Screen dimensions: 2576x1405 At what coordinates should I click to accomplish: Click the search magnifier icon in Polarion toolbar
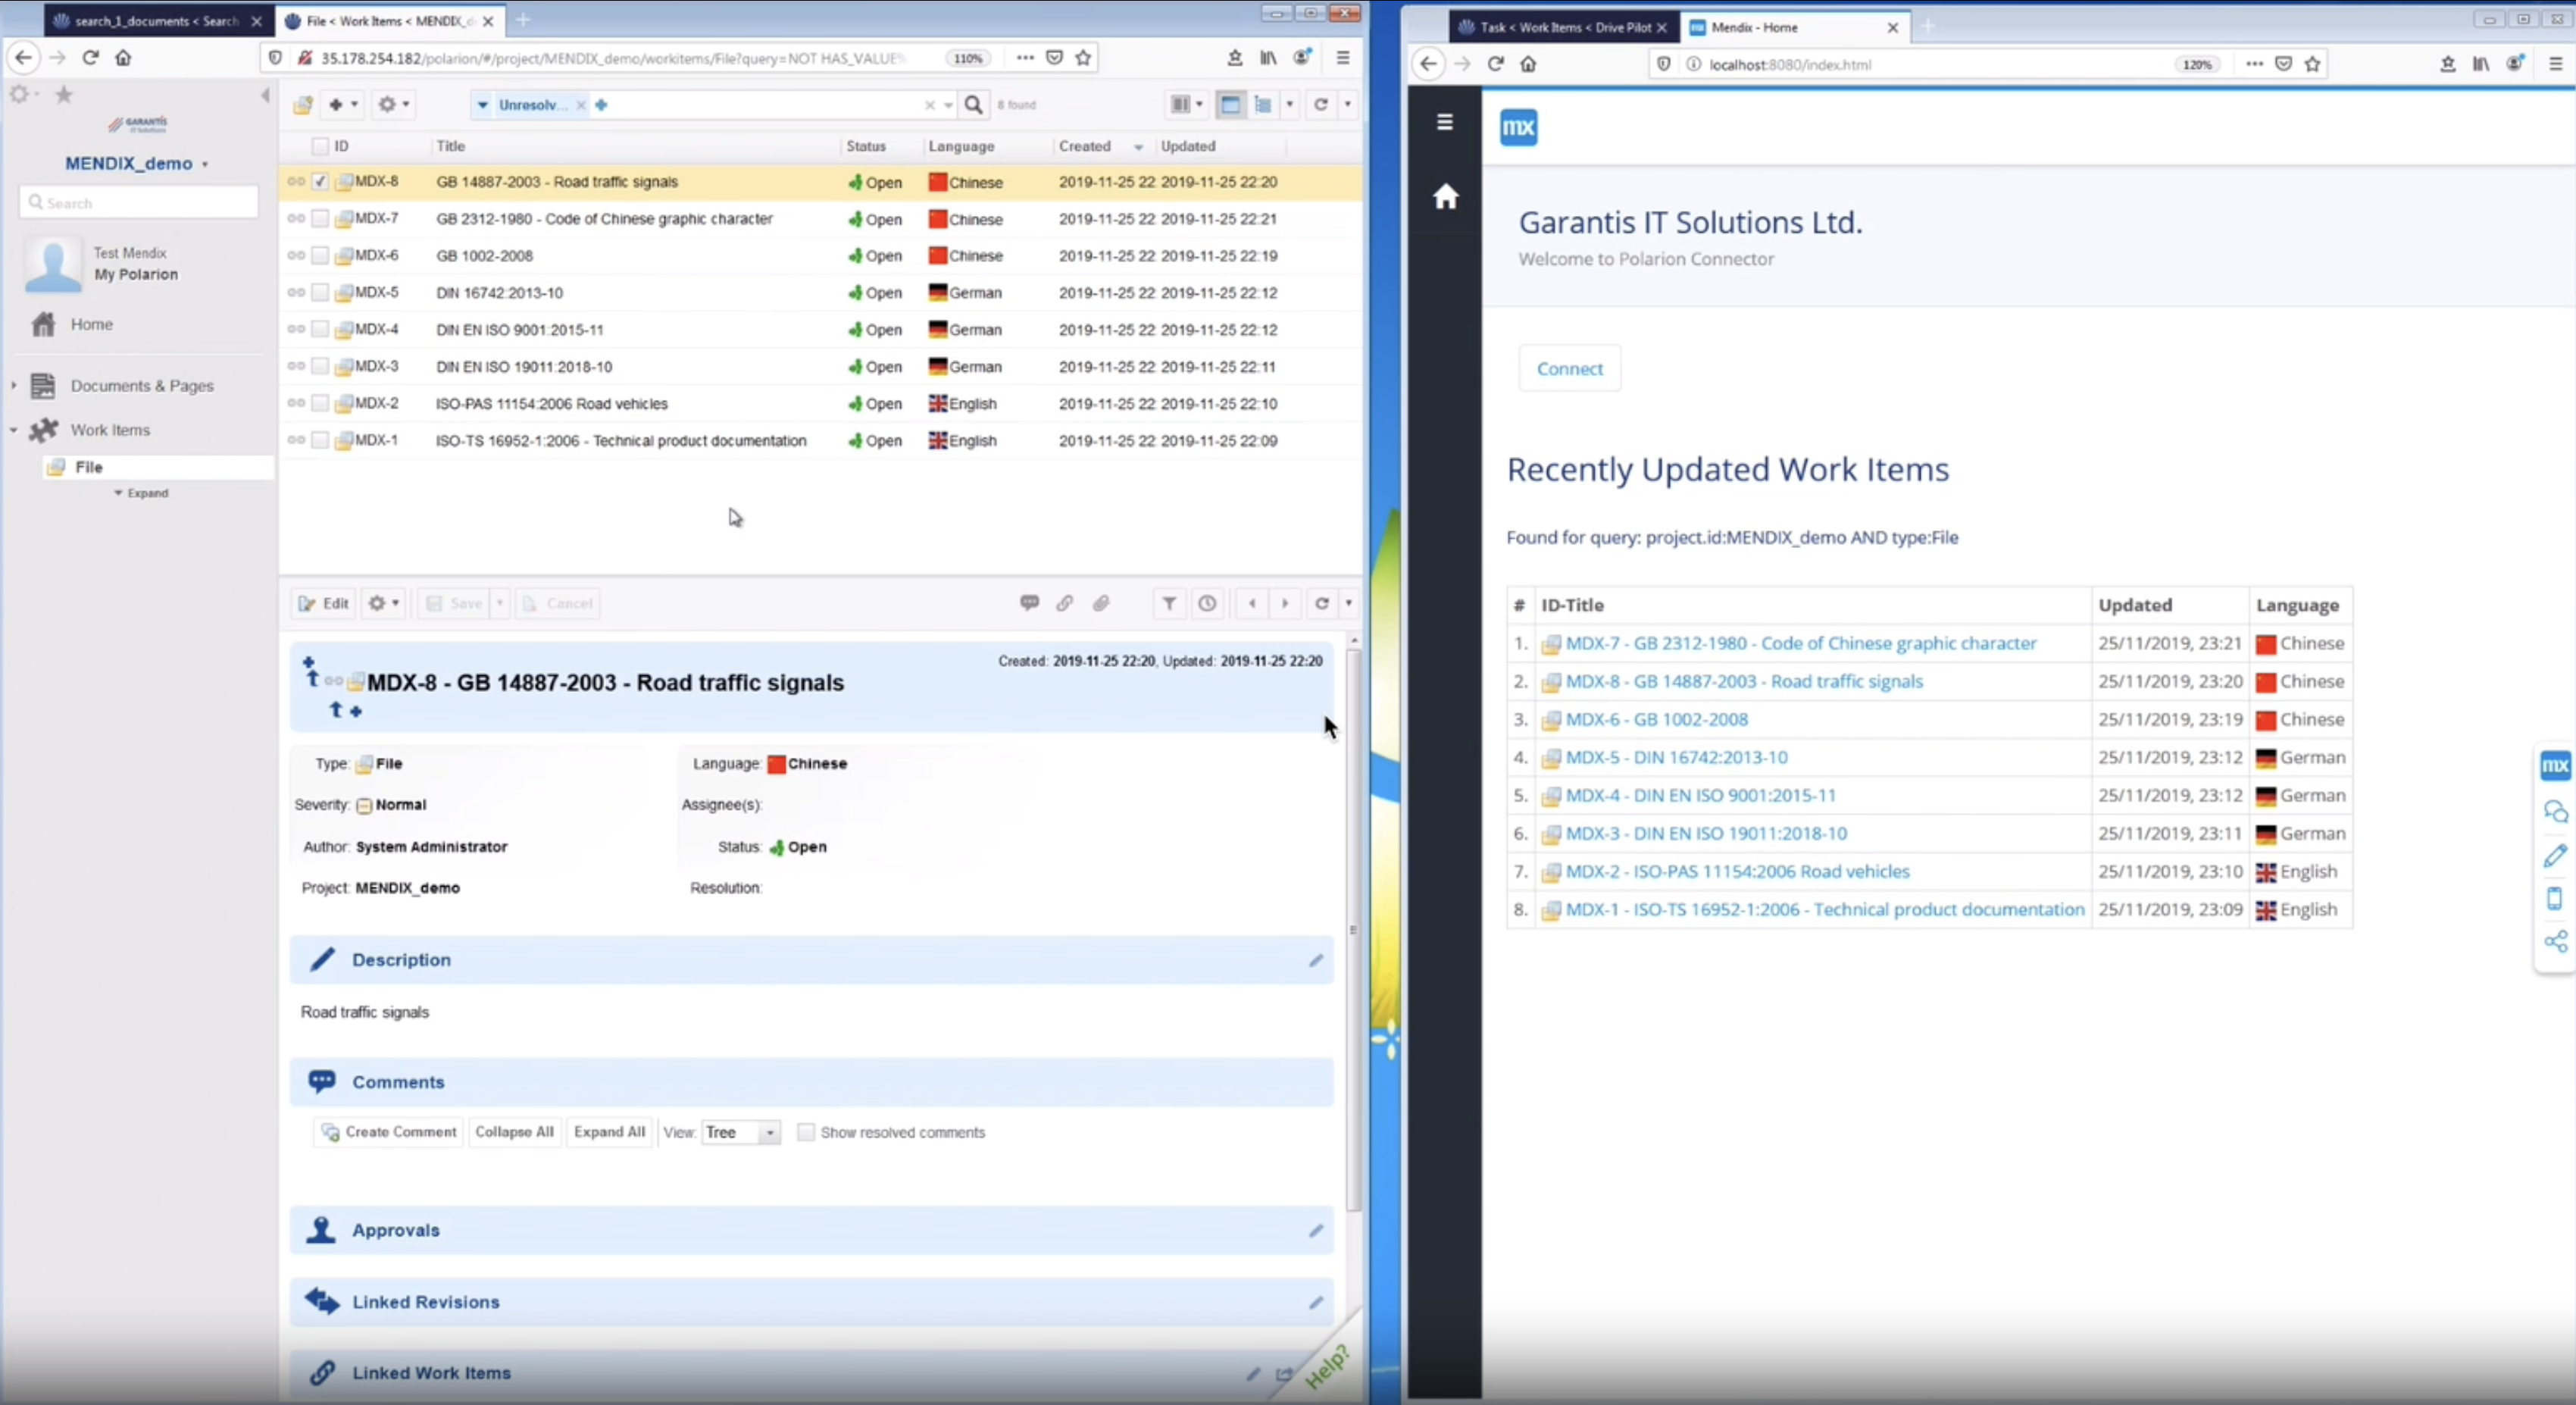(x=973, y=104)
